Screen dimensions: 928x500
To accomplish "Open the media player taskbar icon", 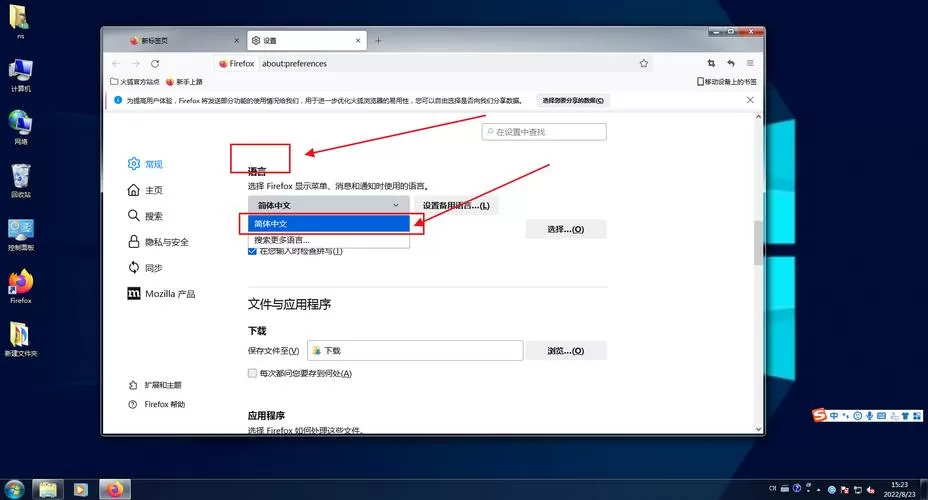I will click(x=80, y=489).
